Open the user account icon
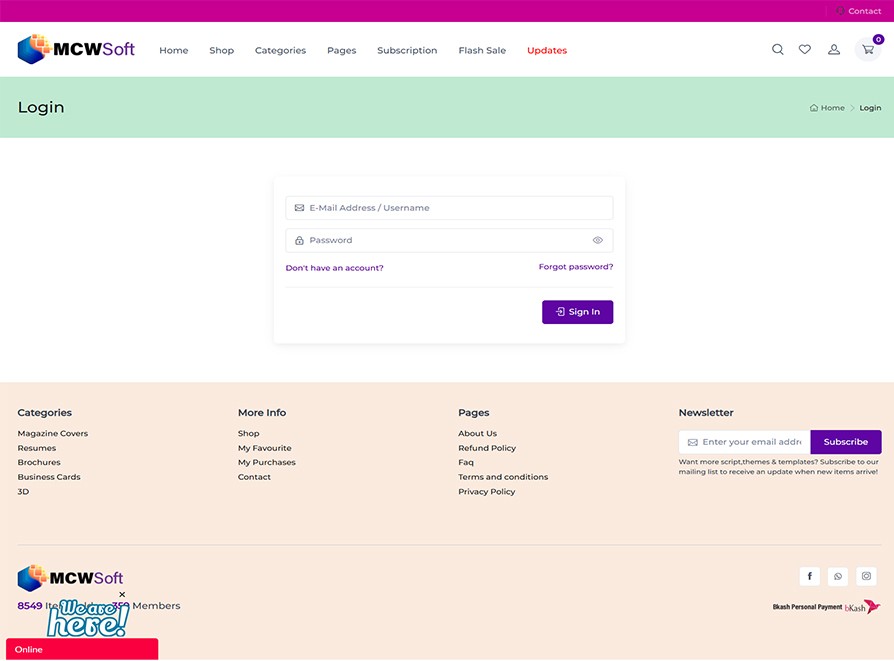Screen dimensions: 894x661 tap(834, 50)
